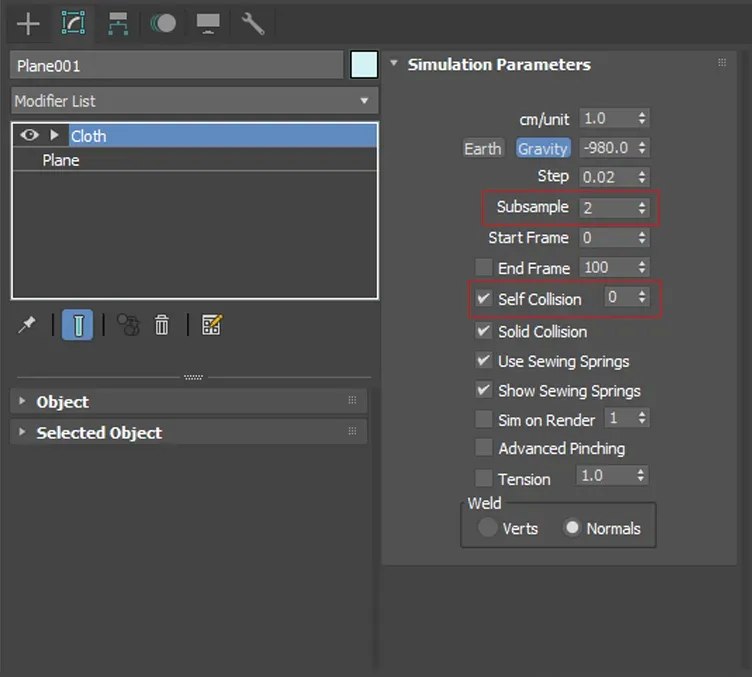The width and height of the screenshot is (752, 677).
Task: Enable the Sim on Render checkbox
Action: click(x=483, y=419)
